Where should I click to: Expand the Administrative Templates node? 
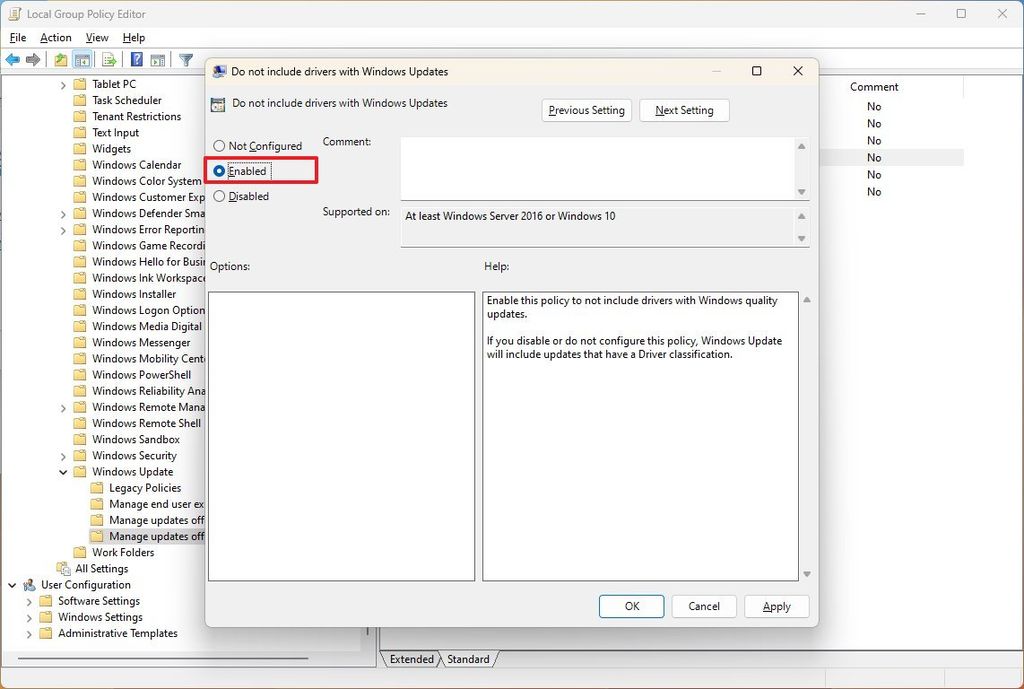click(x=29, y=633)
